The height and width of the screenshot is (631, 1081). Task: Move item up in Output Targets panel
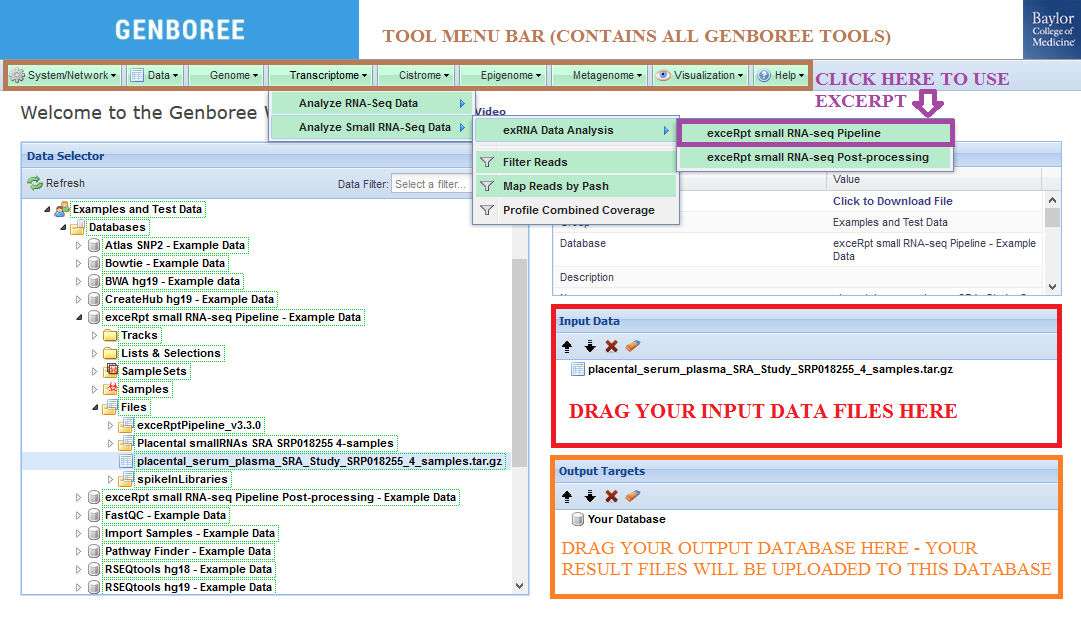(567, 496)
